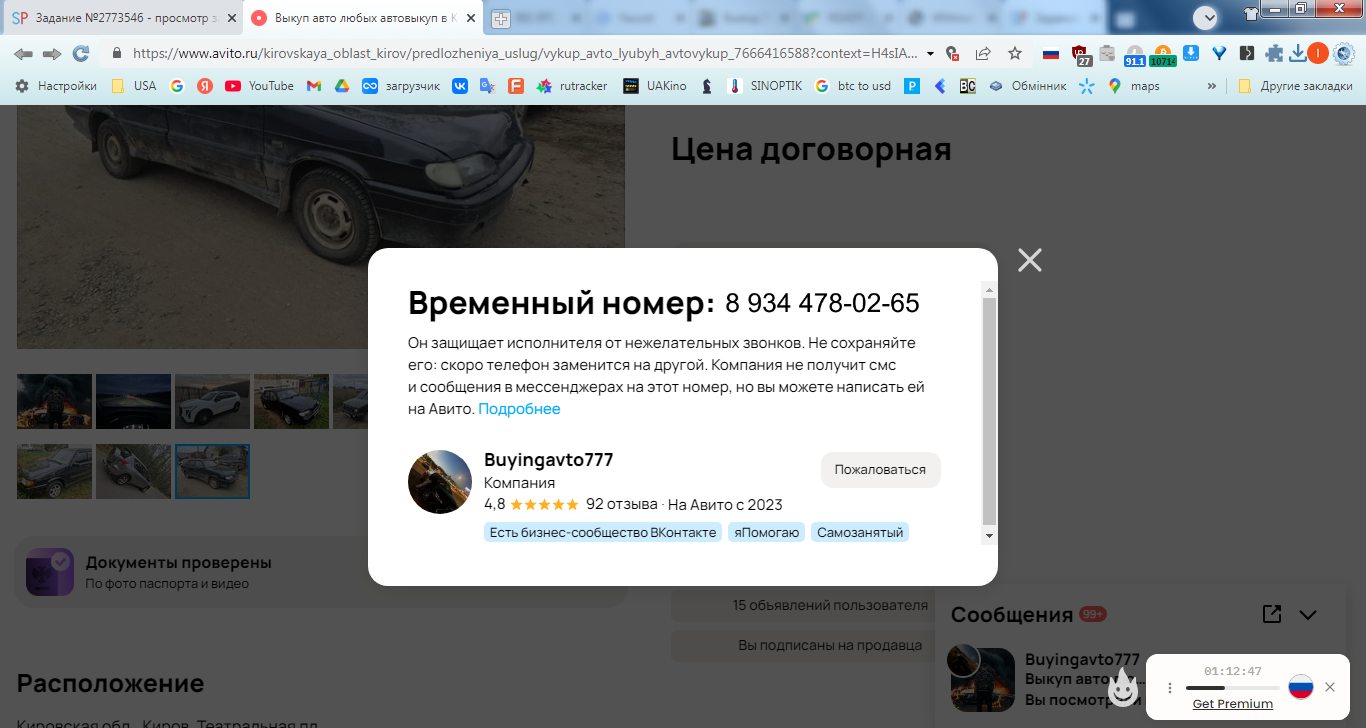Go forward with the browser forward arrow

pyautogui.click(x=52, y=54)
